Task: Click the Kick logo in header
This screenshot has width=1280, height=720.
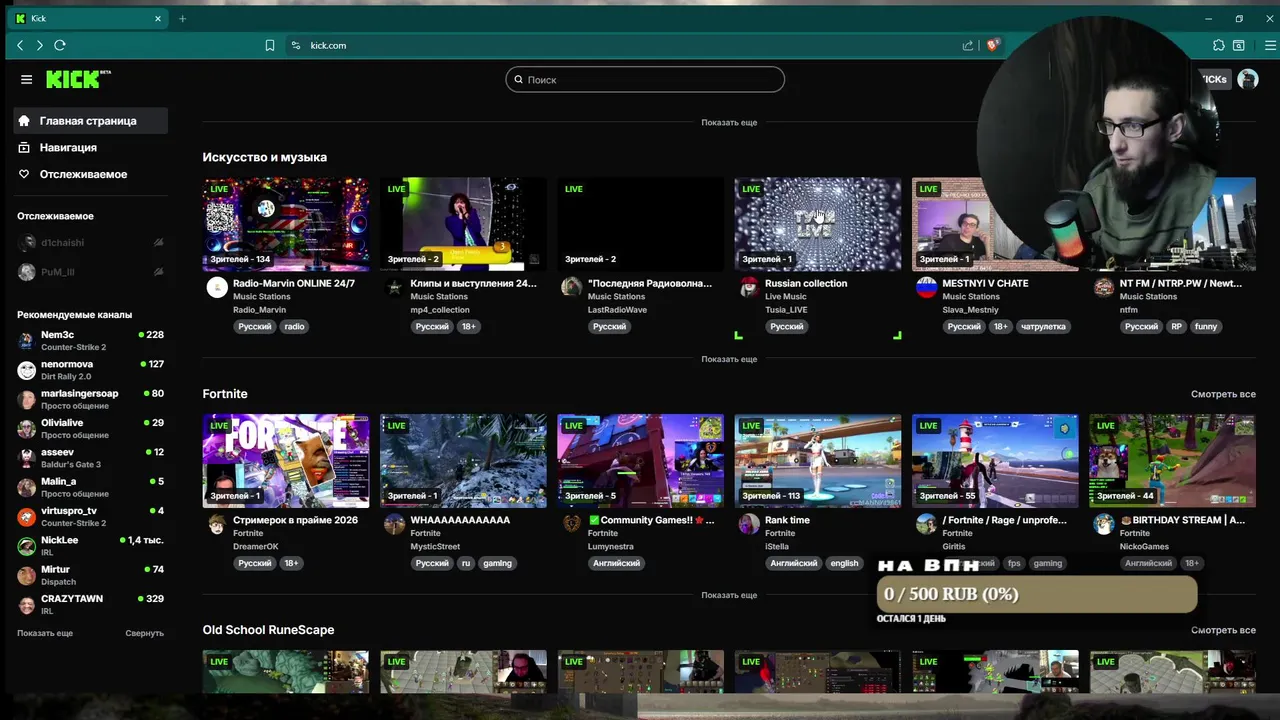Action: tap(77, 79)
